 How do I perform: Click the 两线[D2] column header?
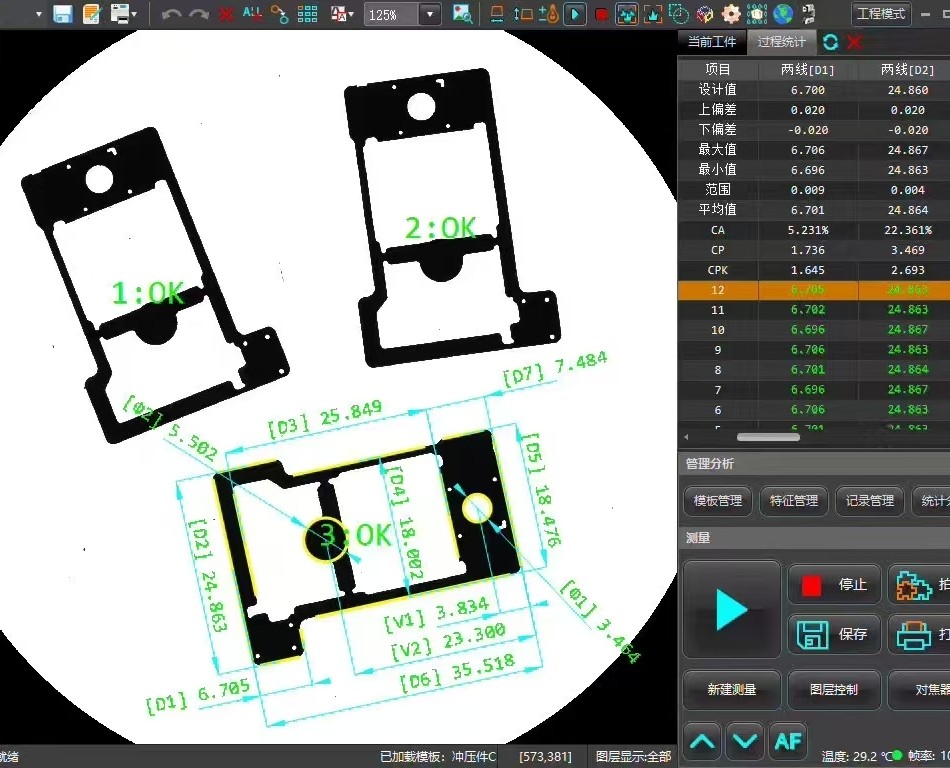pyautogui.click(x=907, y=70)
